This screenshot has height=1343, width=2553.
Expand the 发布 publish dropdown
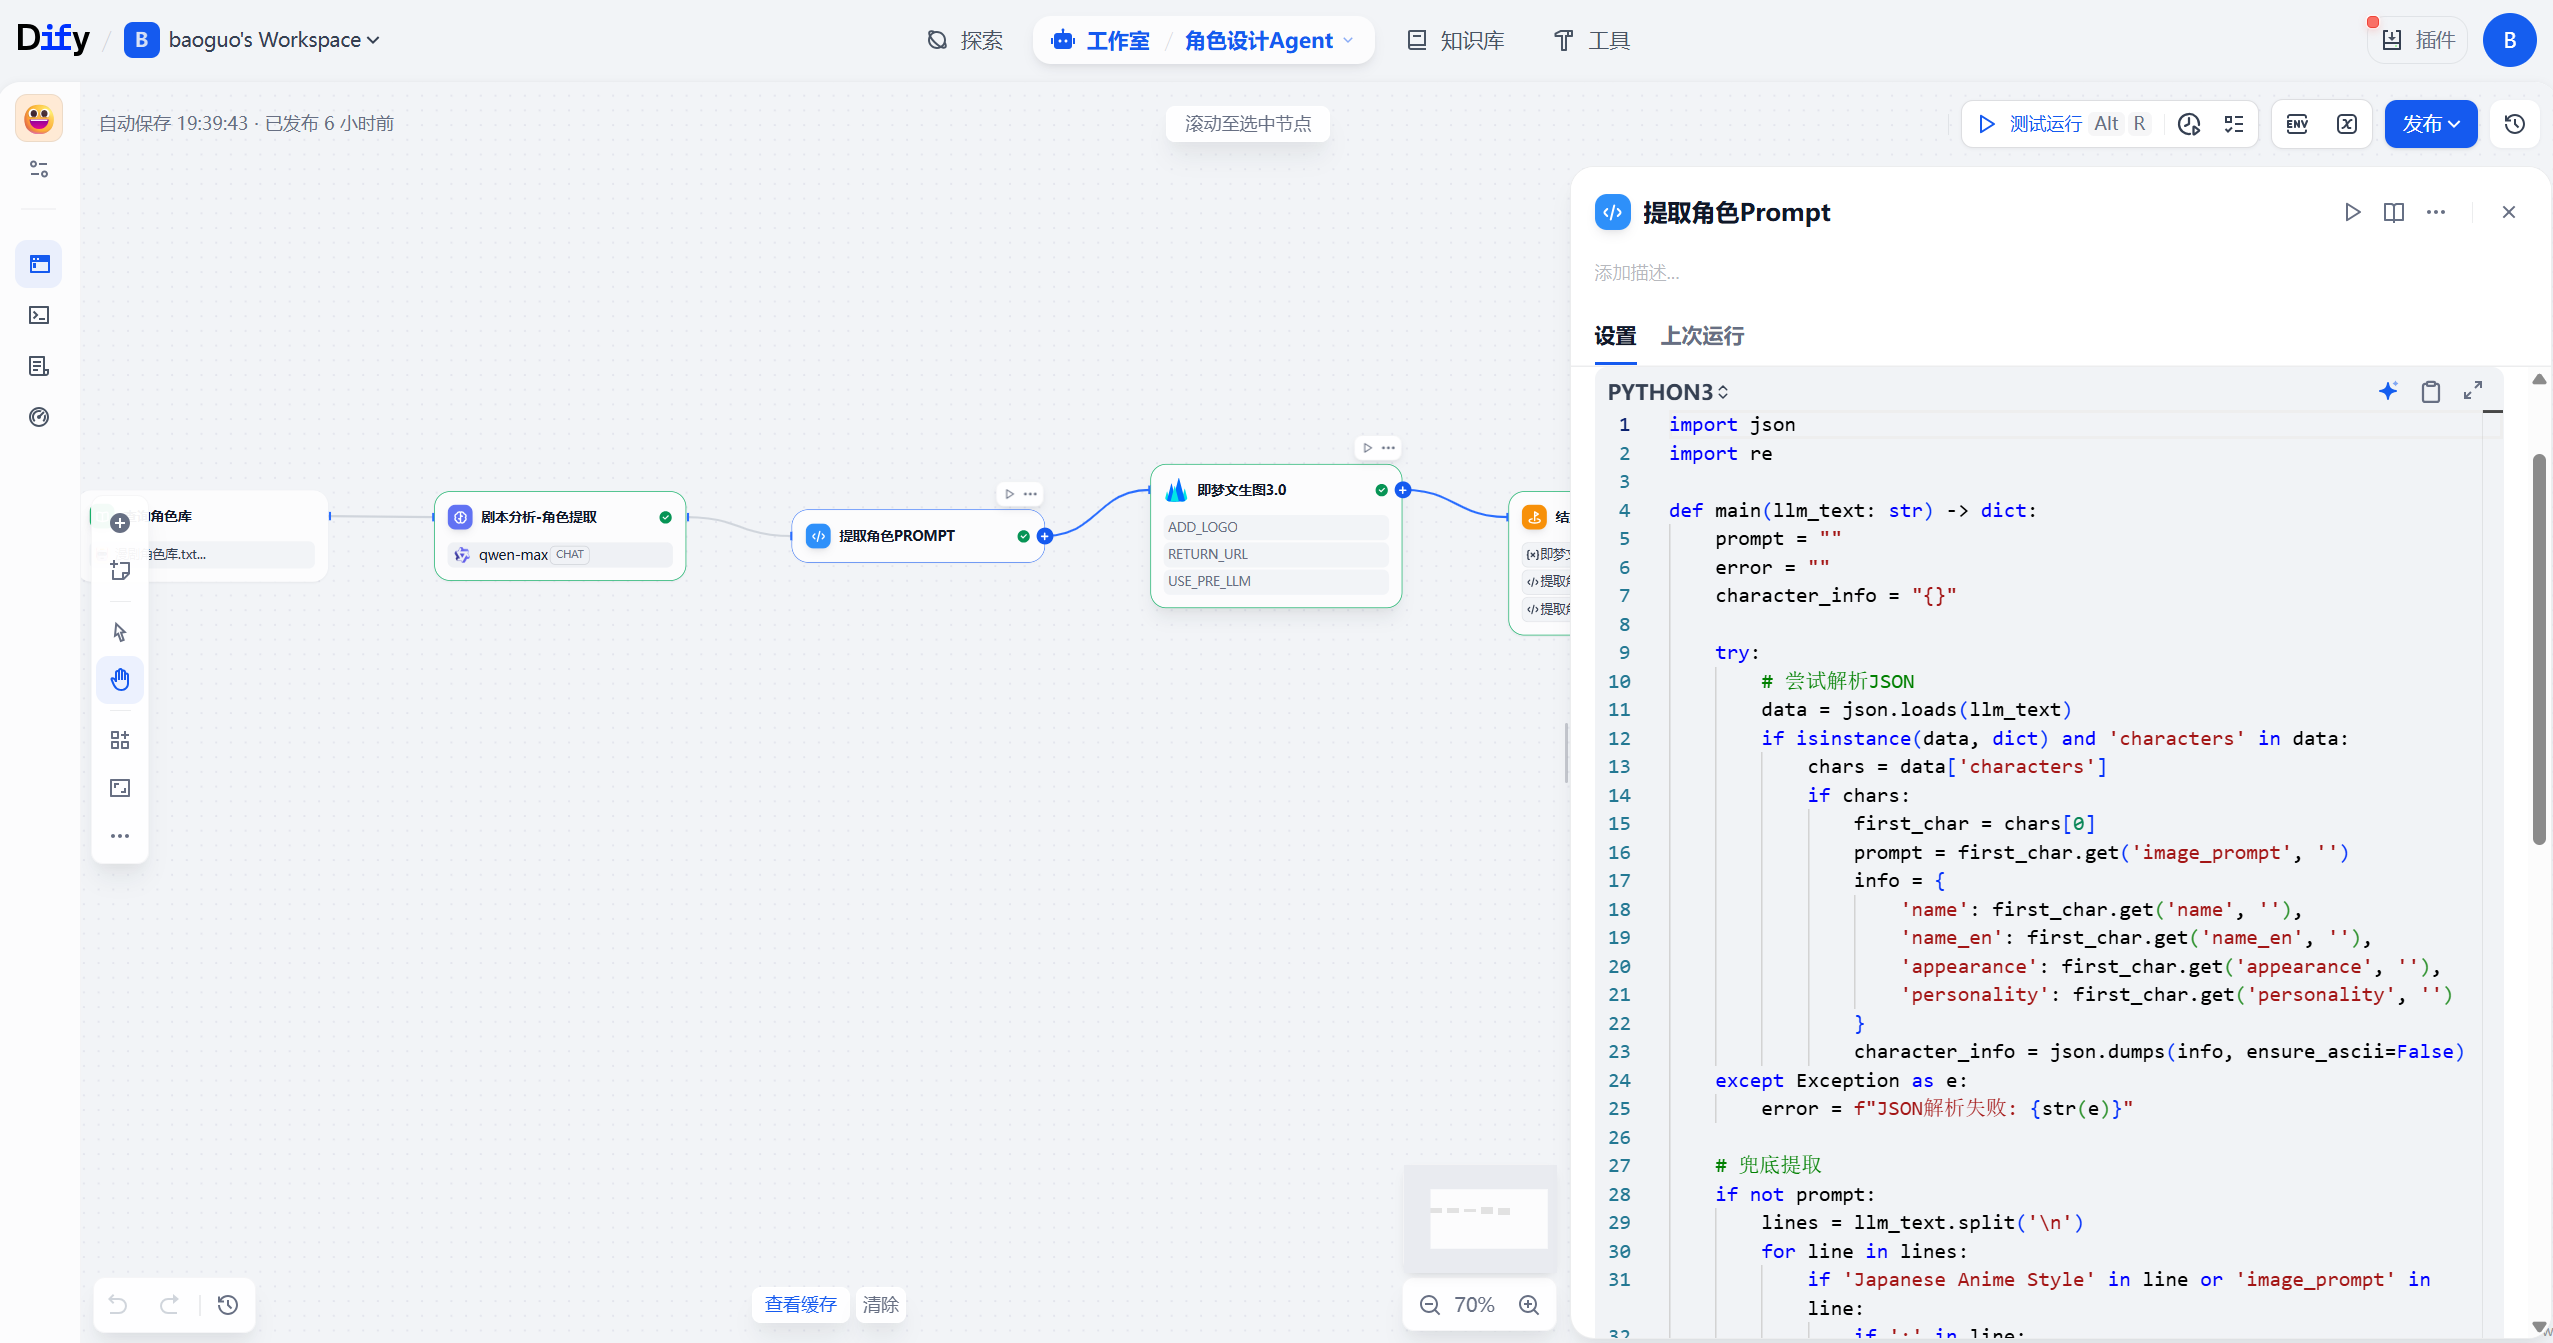coord(2431,124)
